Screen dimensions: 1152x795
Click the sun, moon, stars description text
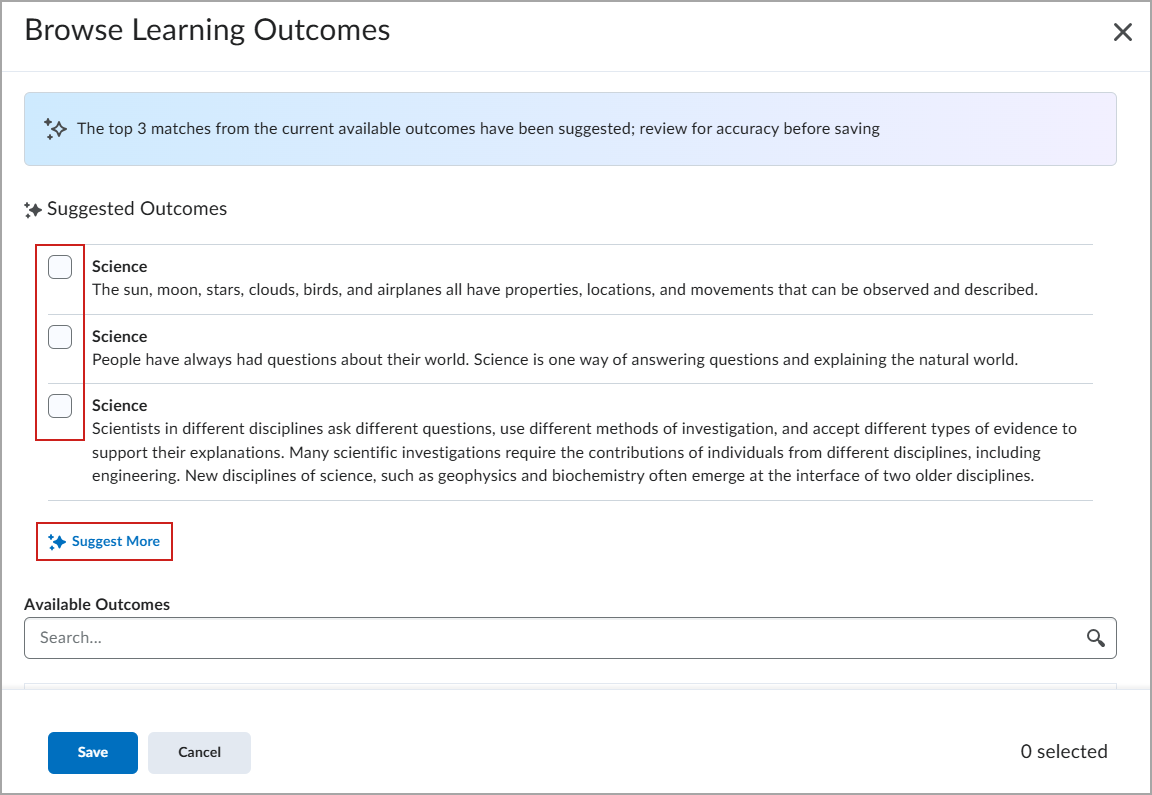click(x=564, y=289)
